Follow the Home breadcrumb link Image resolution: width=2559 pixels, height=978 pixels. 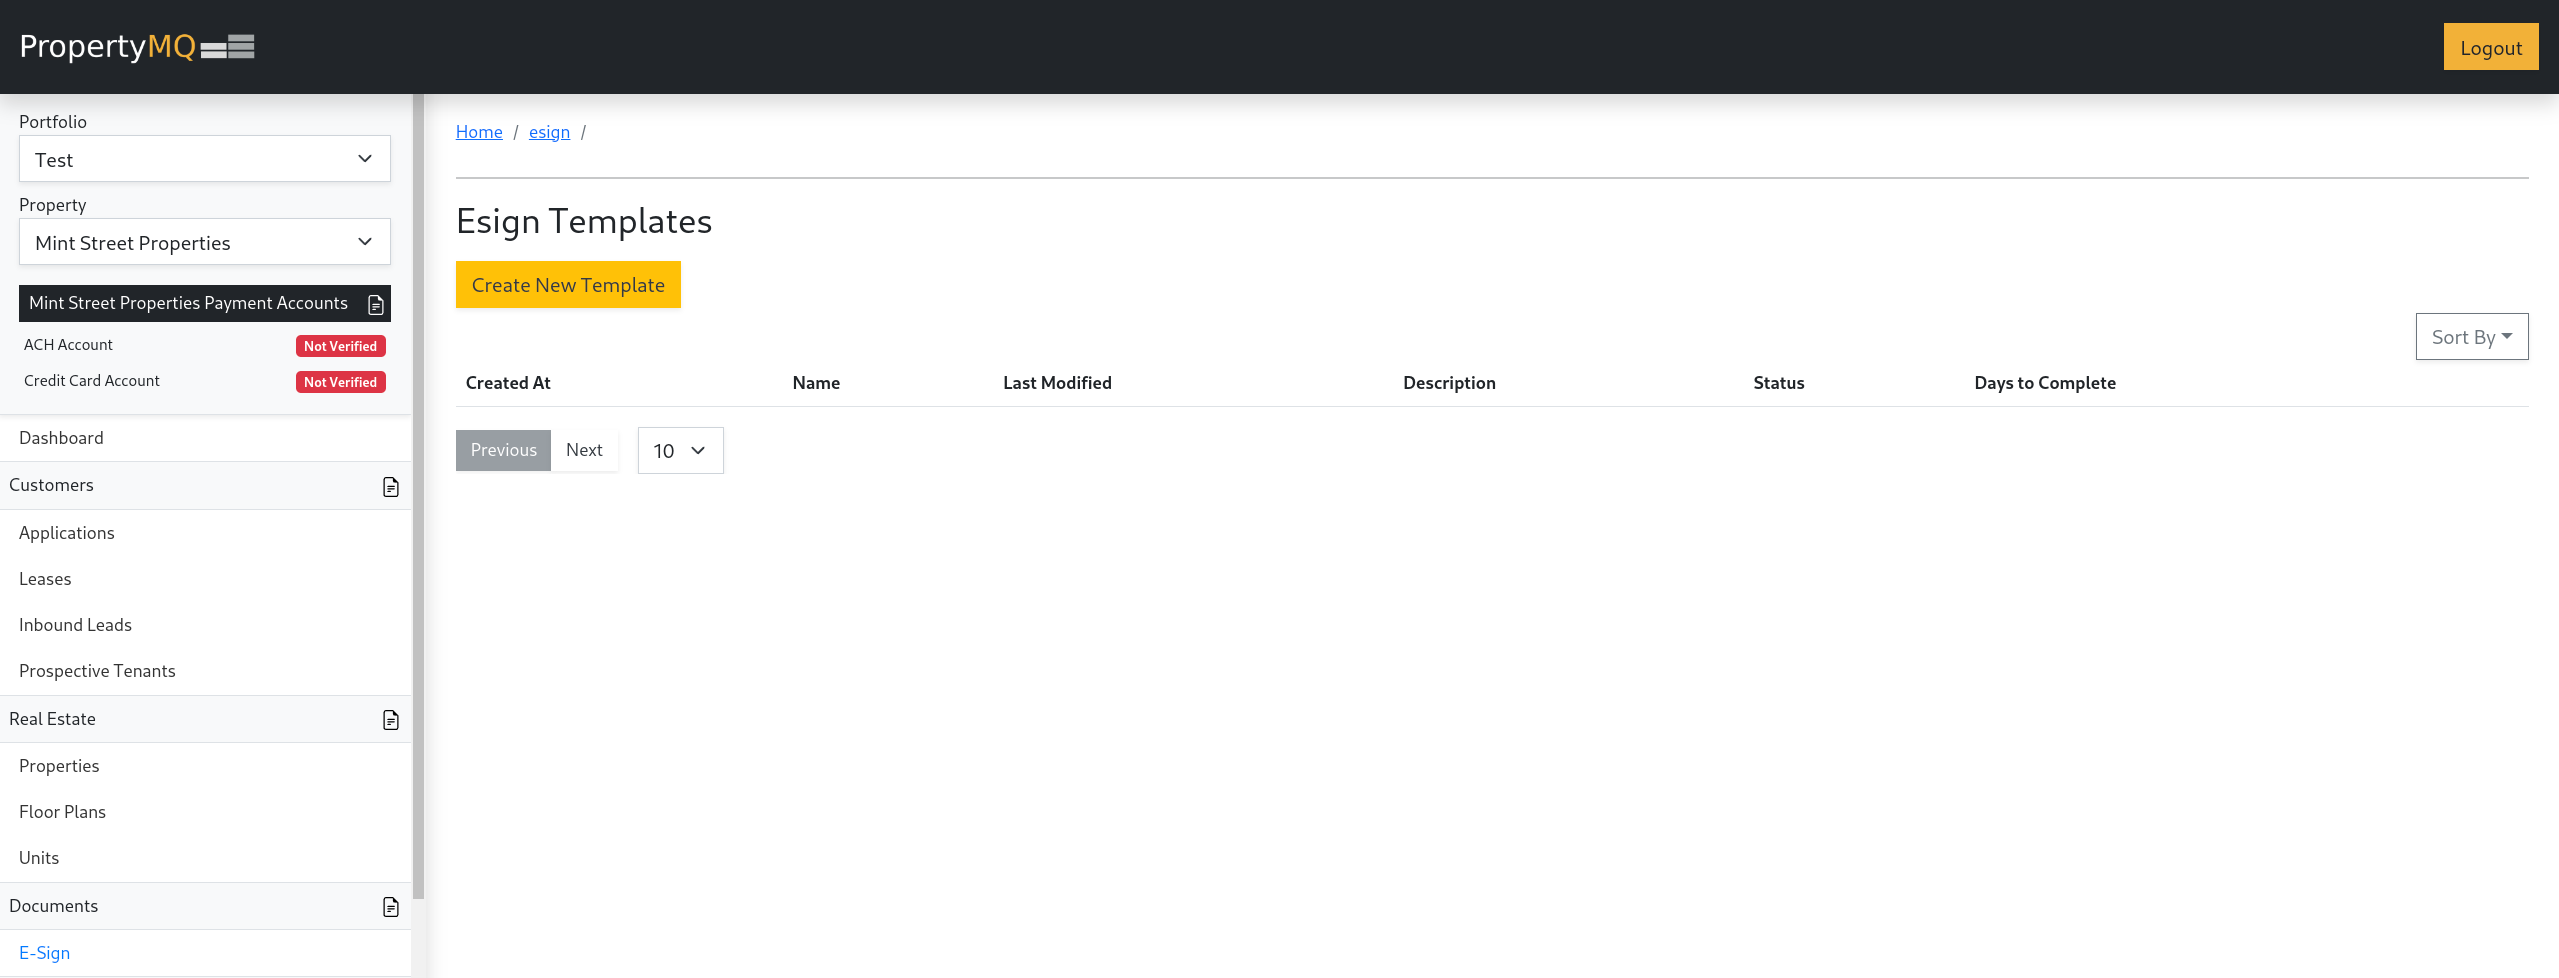(x=479, y=132)
